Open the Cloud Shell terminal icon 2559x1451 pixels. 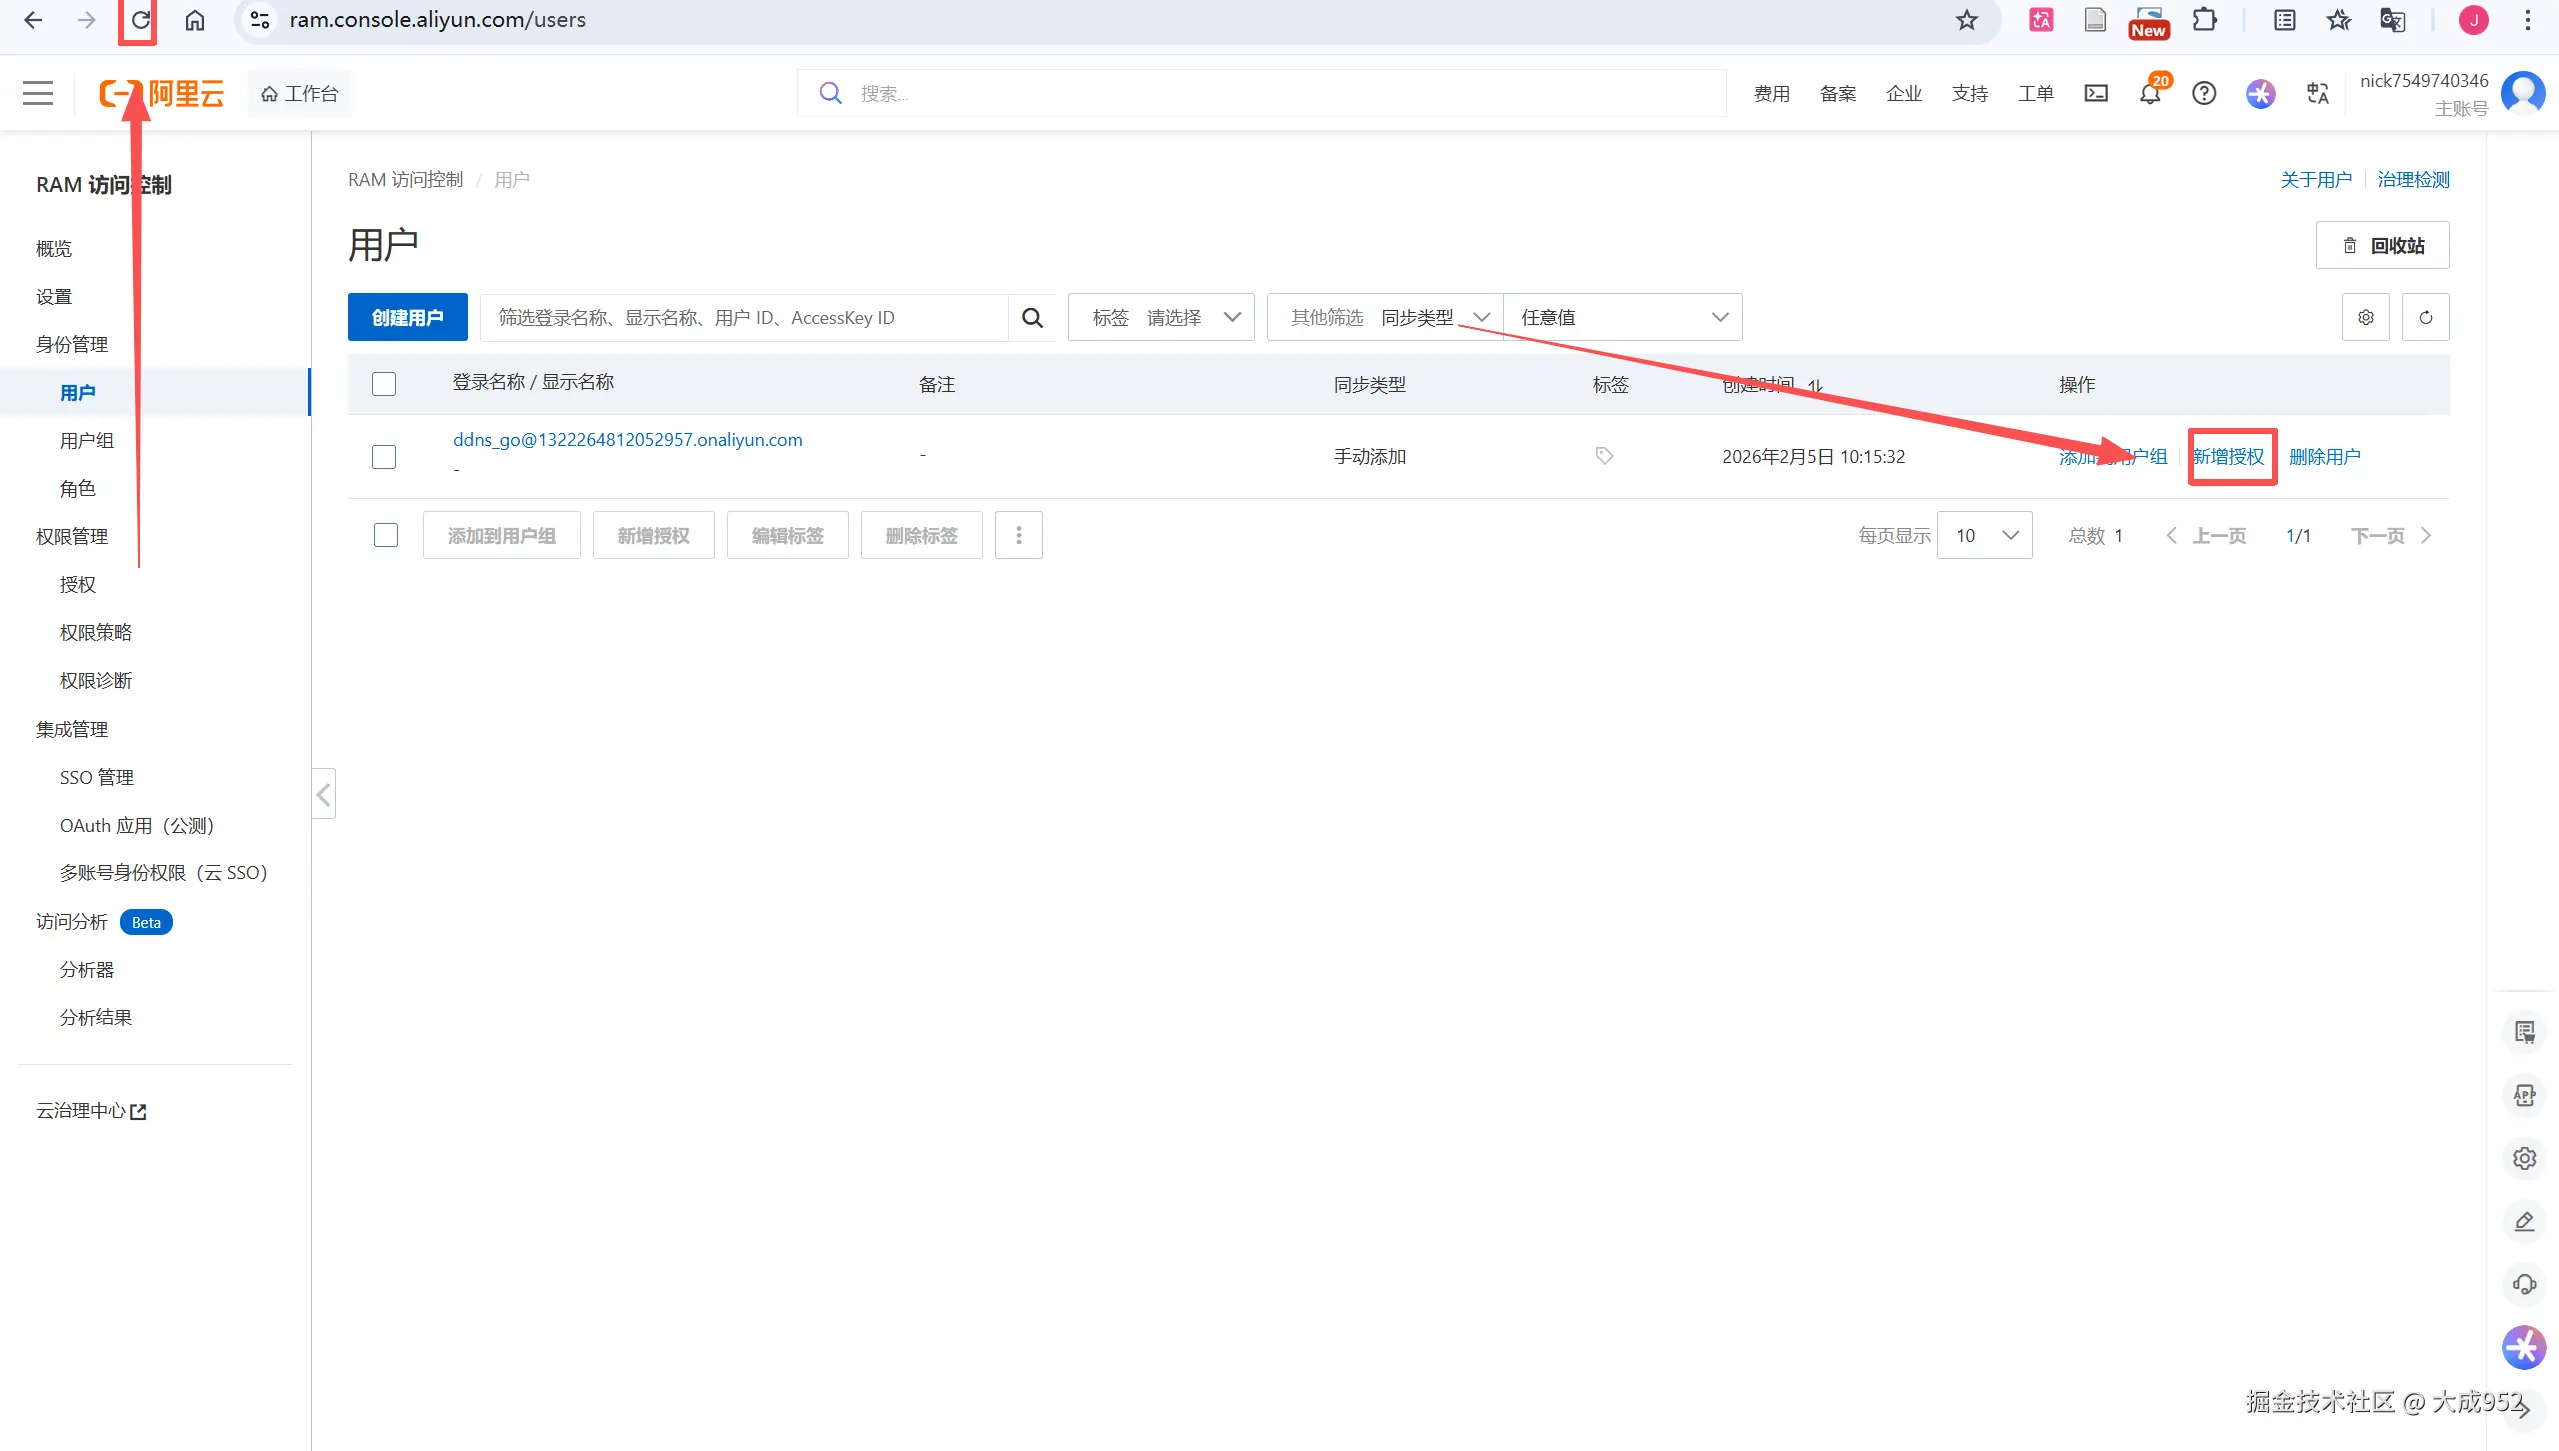tap(2095, 94)
